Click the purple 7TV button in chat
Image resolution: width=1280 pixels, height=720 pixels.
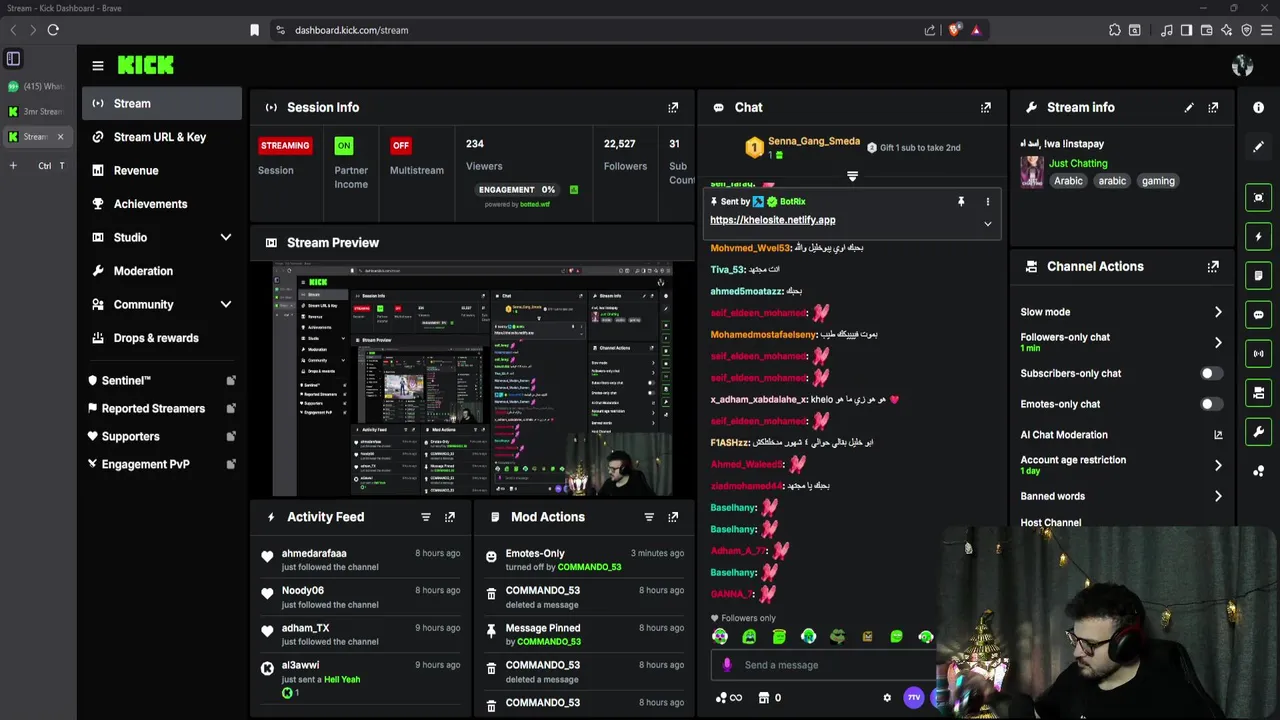coord(913,698)
